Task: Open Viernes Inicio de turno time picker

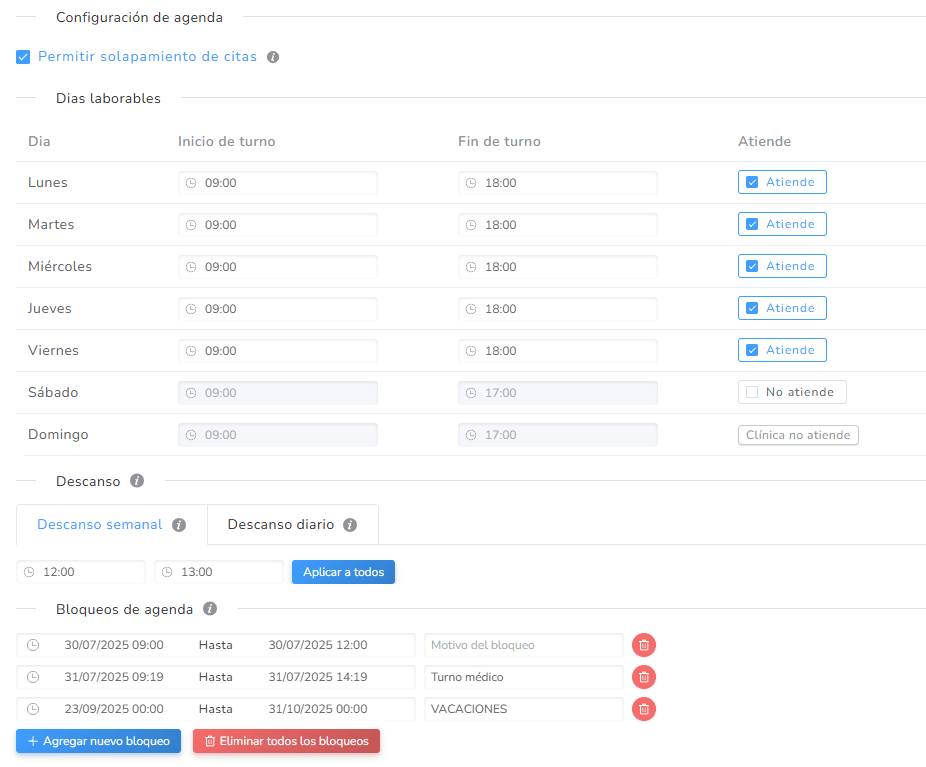Action: coord(278,351)
